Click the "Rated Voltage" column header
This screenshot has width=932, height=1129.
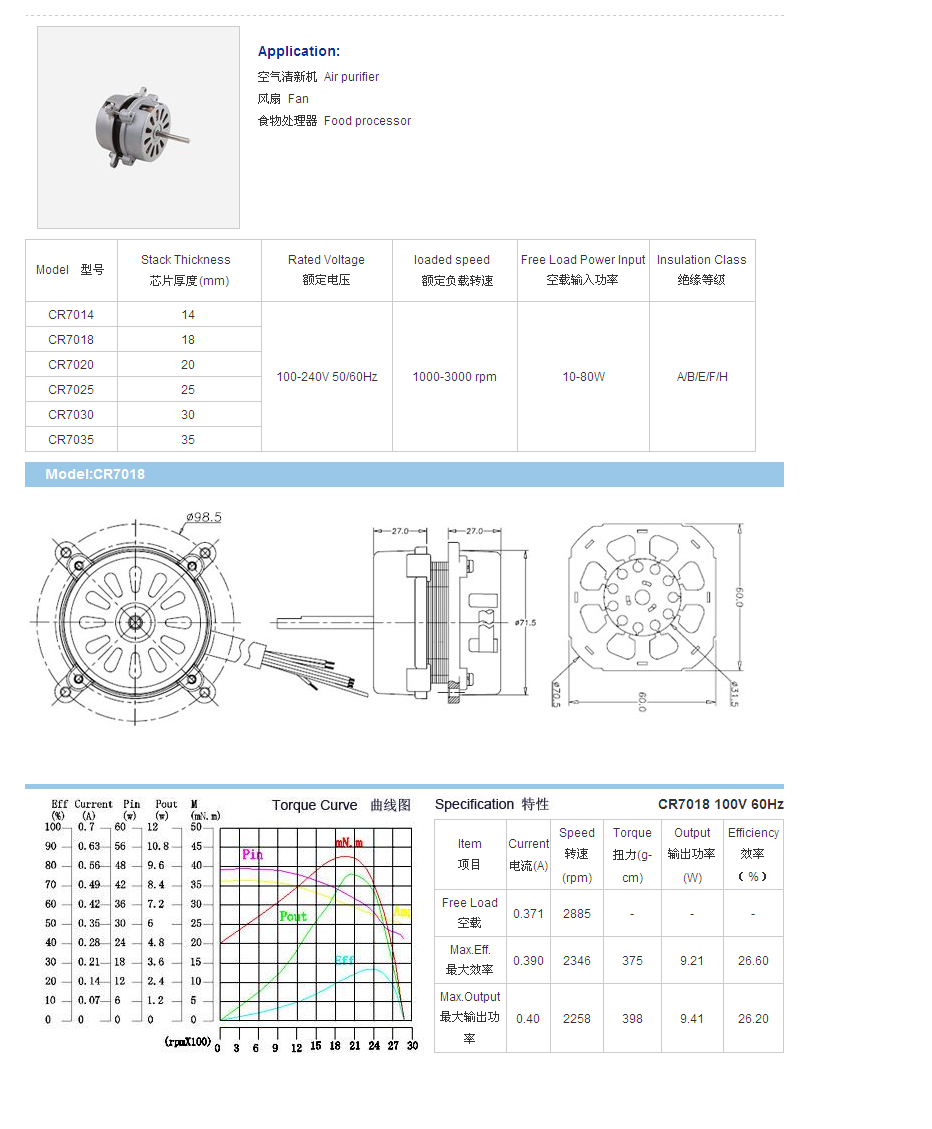tap(327, 270)
